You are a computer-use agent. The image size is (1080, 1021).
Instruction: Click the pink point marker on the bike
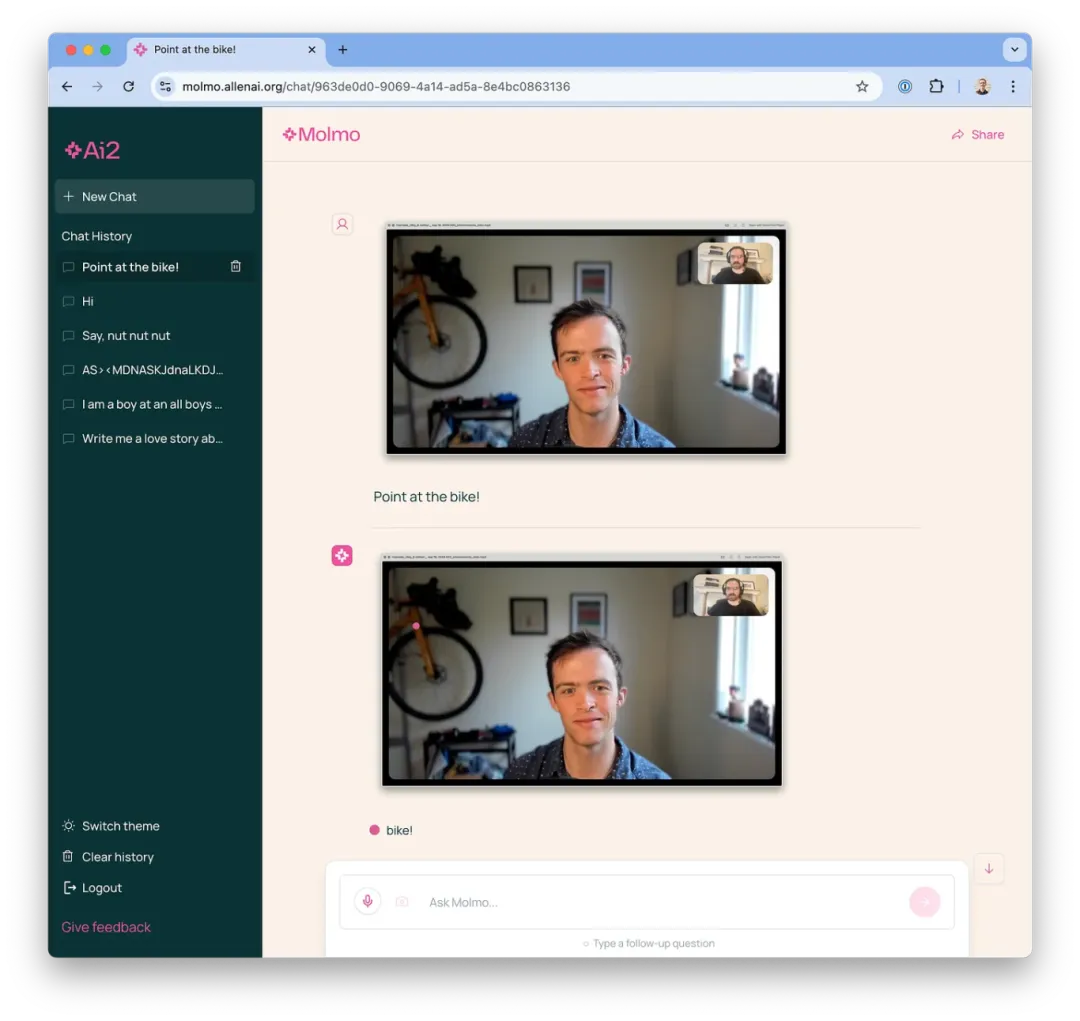click(x=416, y=626)
